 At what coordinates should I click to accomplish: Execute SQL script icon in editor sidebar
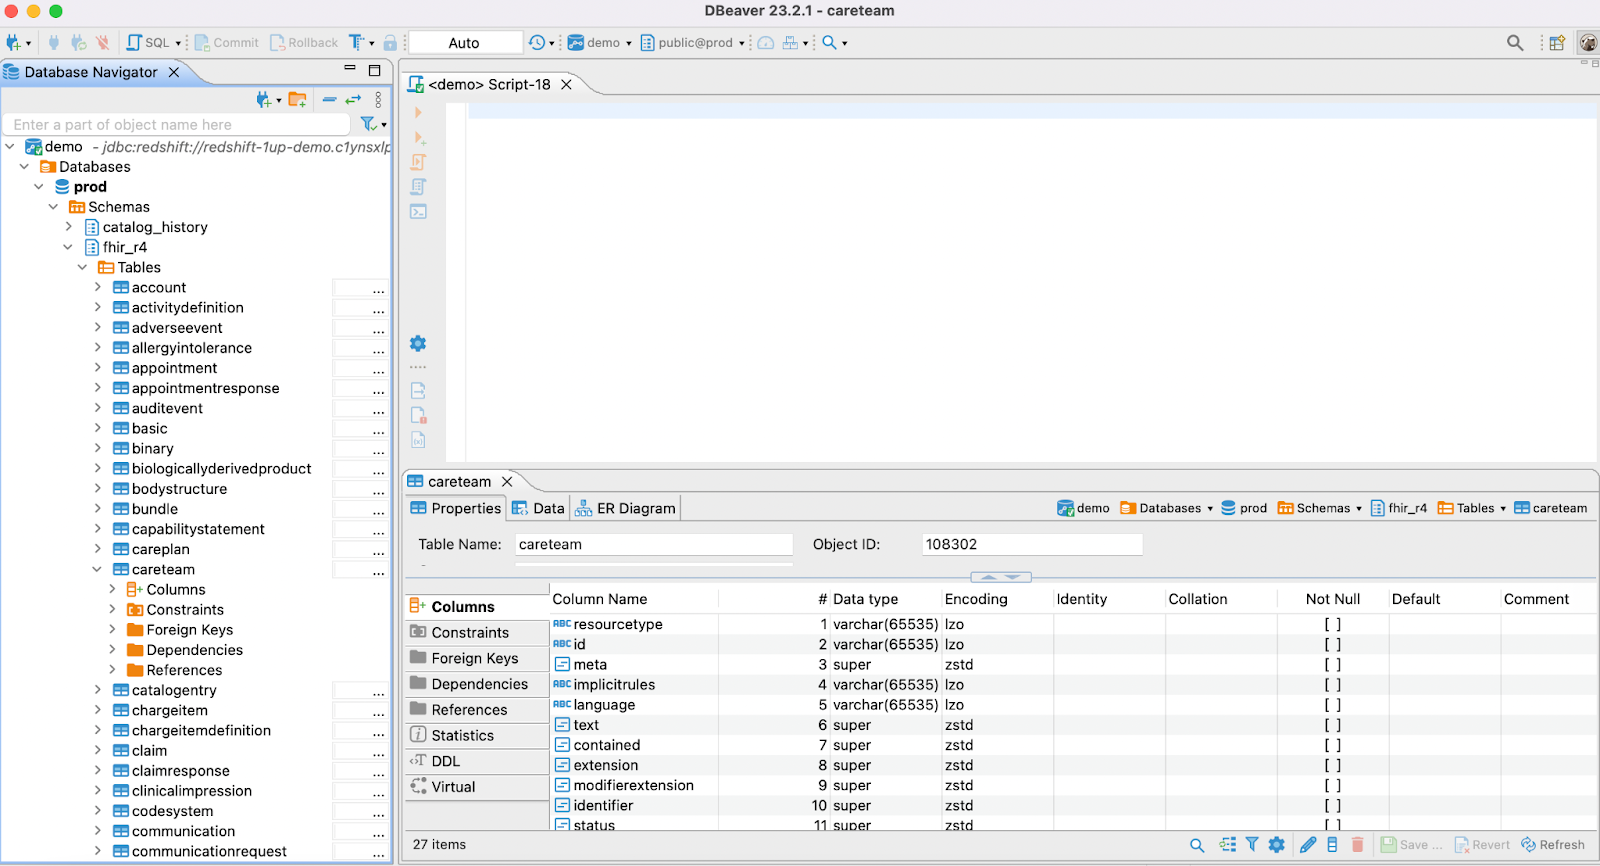[419, 162]
